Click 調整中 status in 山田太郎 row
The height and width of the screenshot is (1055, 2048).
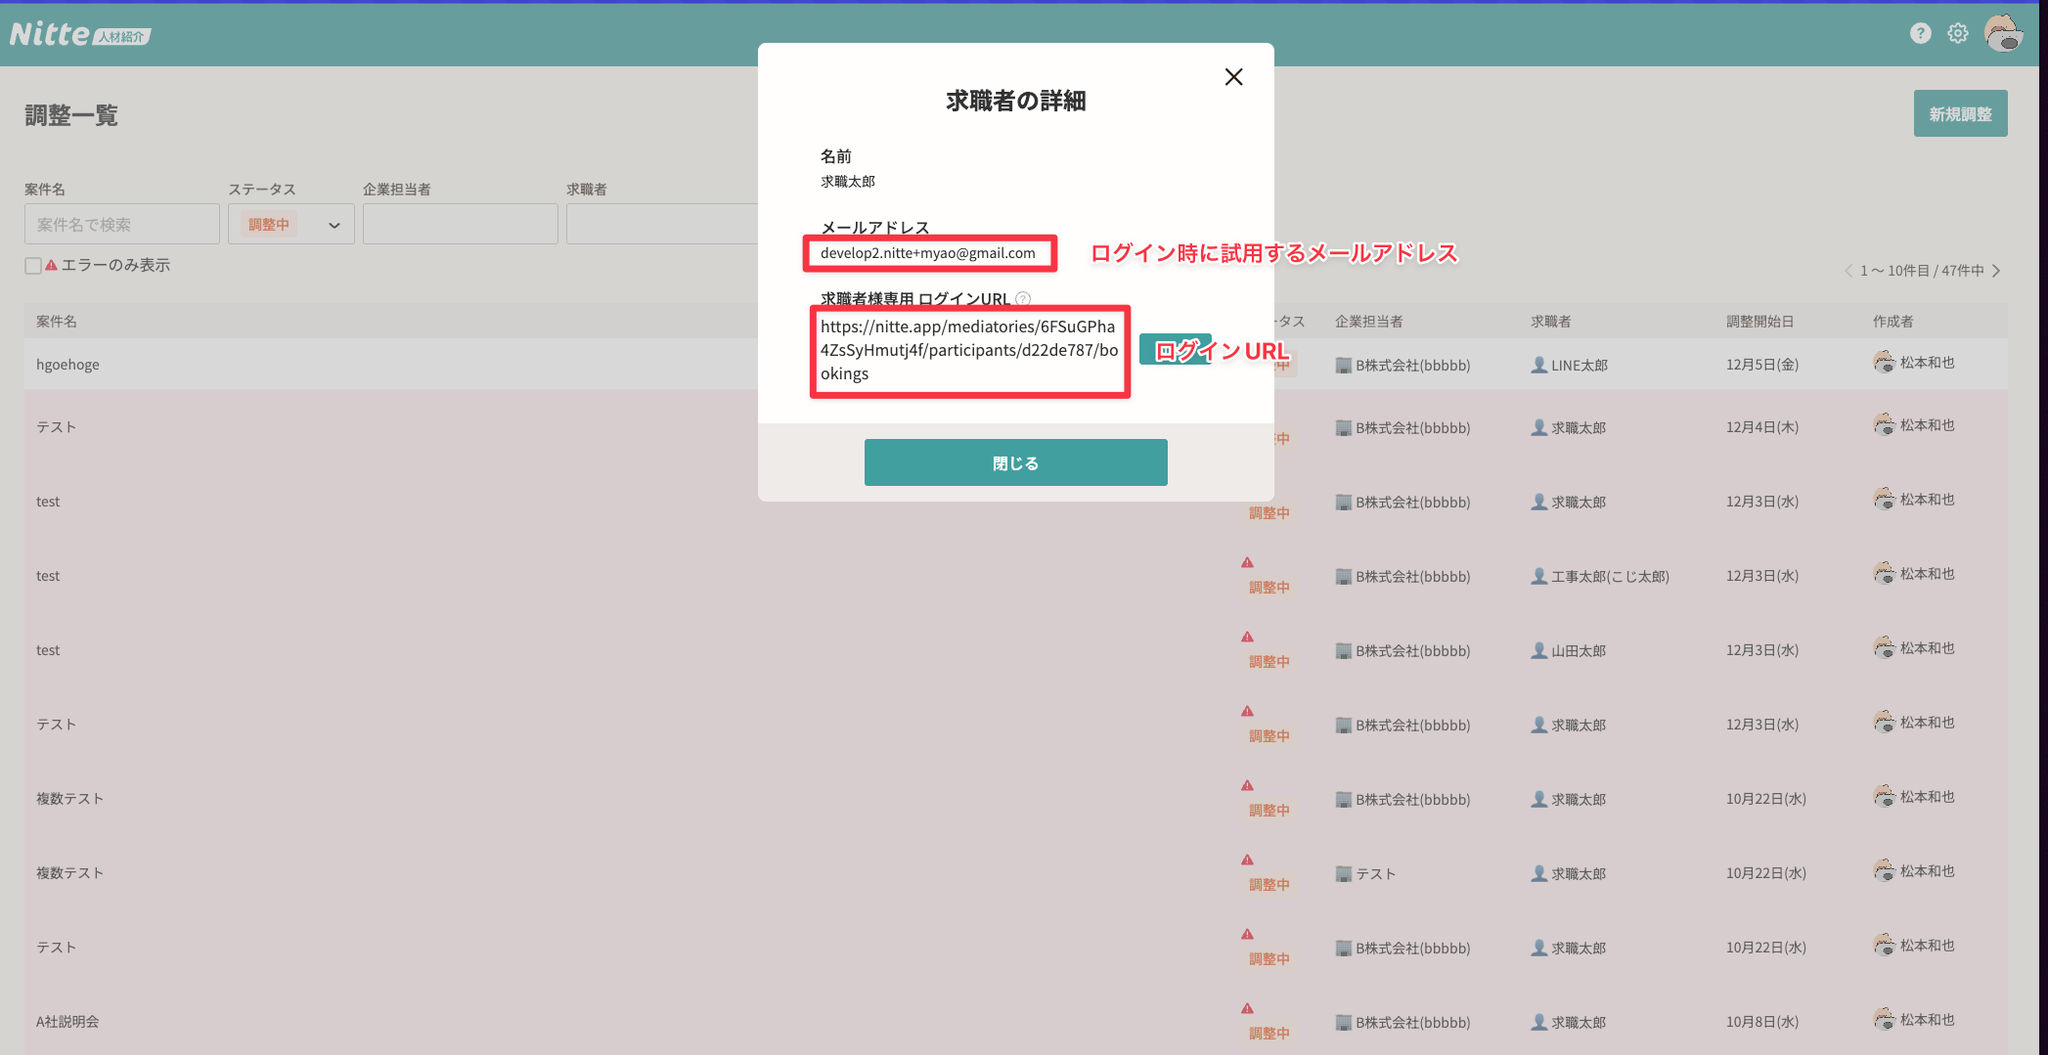[1269, 661]
